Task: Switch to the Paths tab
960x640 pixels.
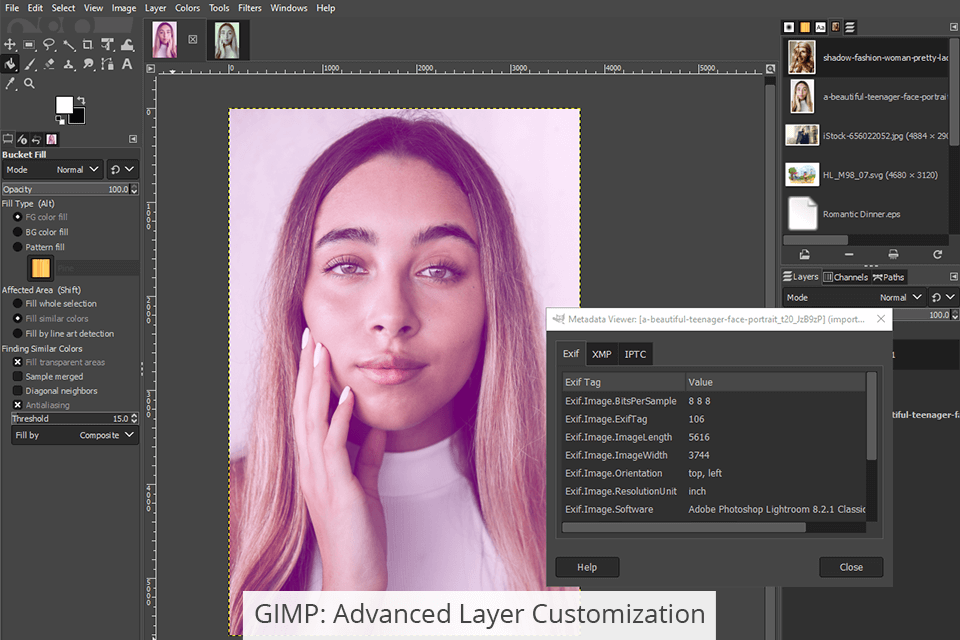Action: click(888, 277)
